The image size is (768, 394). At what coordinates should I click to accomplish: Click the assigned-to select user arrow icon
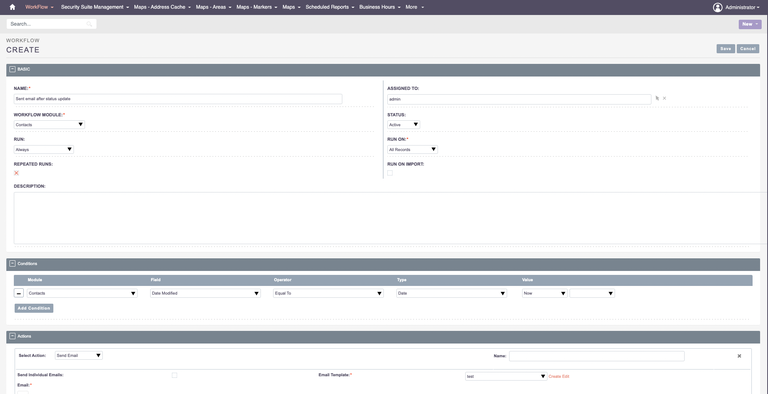[657, 98]
